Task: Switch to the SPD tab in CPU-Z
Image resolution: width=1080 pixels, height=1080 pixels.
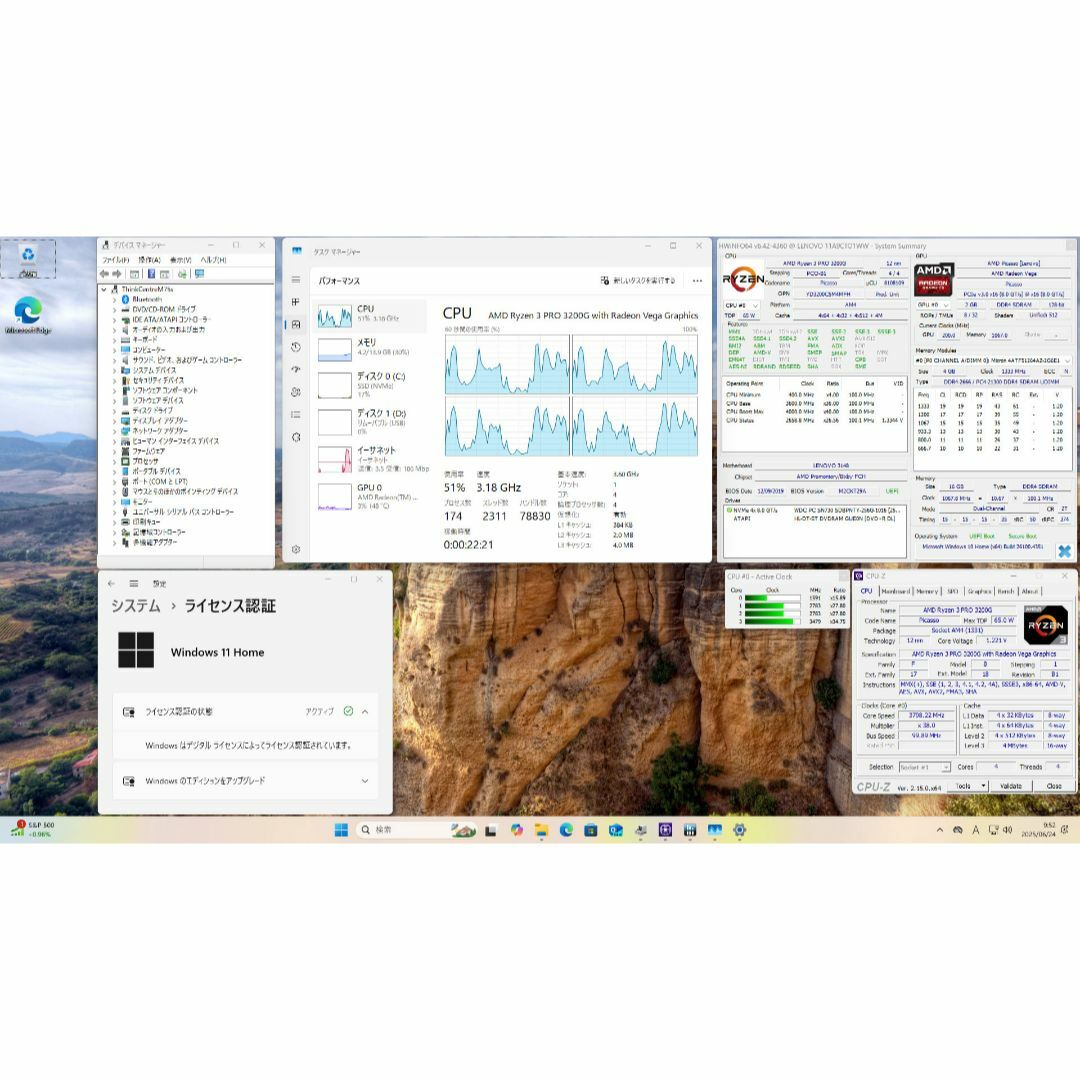Action: (x=953, y=591)
